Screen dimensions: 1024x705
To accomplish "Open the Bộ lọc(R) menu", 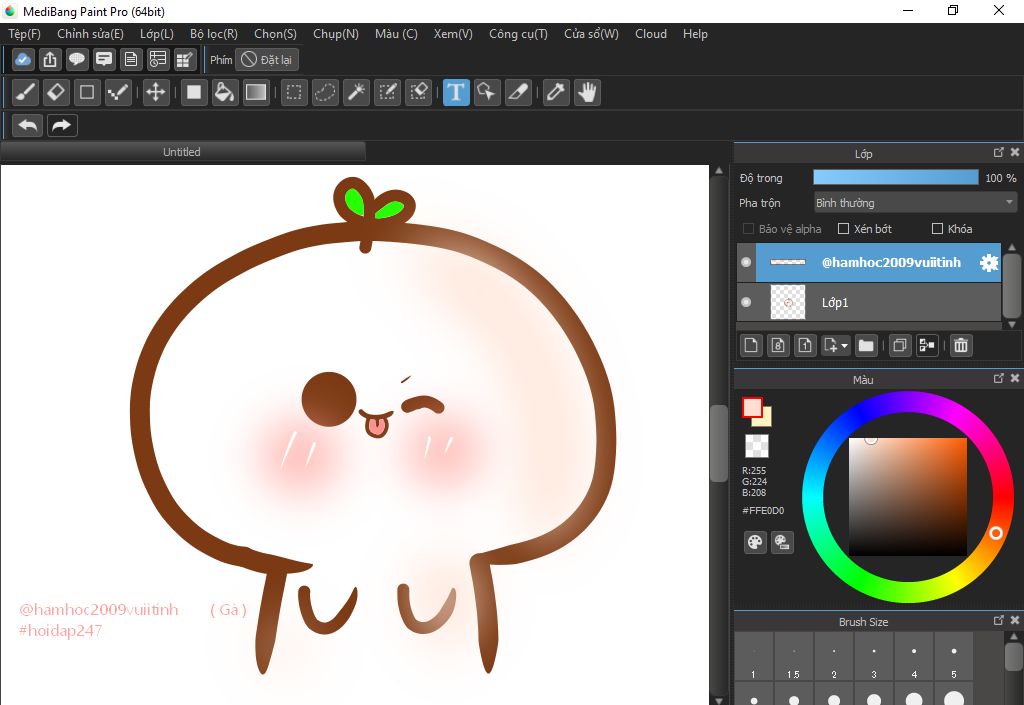I will coord(214,34).
